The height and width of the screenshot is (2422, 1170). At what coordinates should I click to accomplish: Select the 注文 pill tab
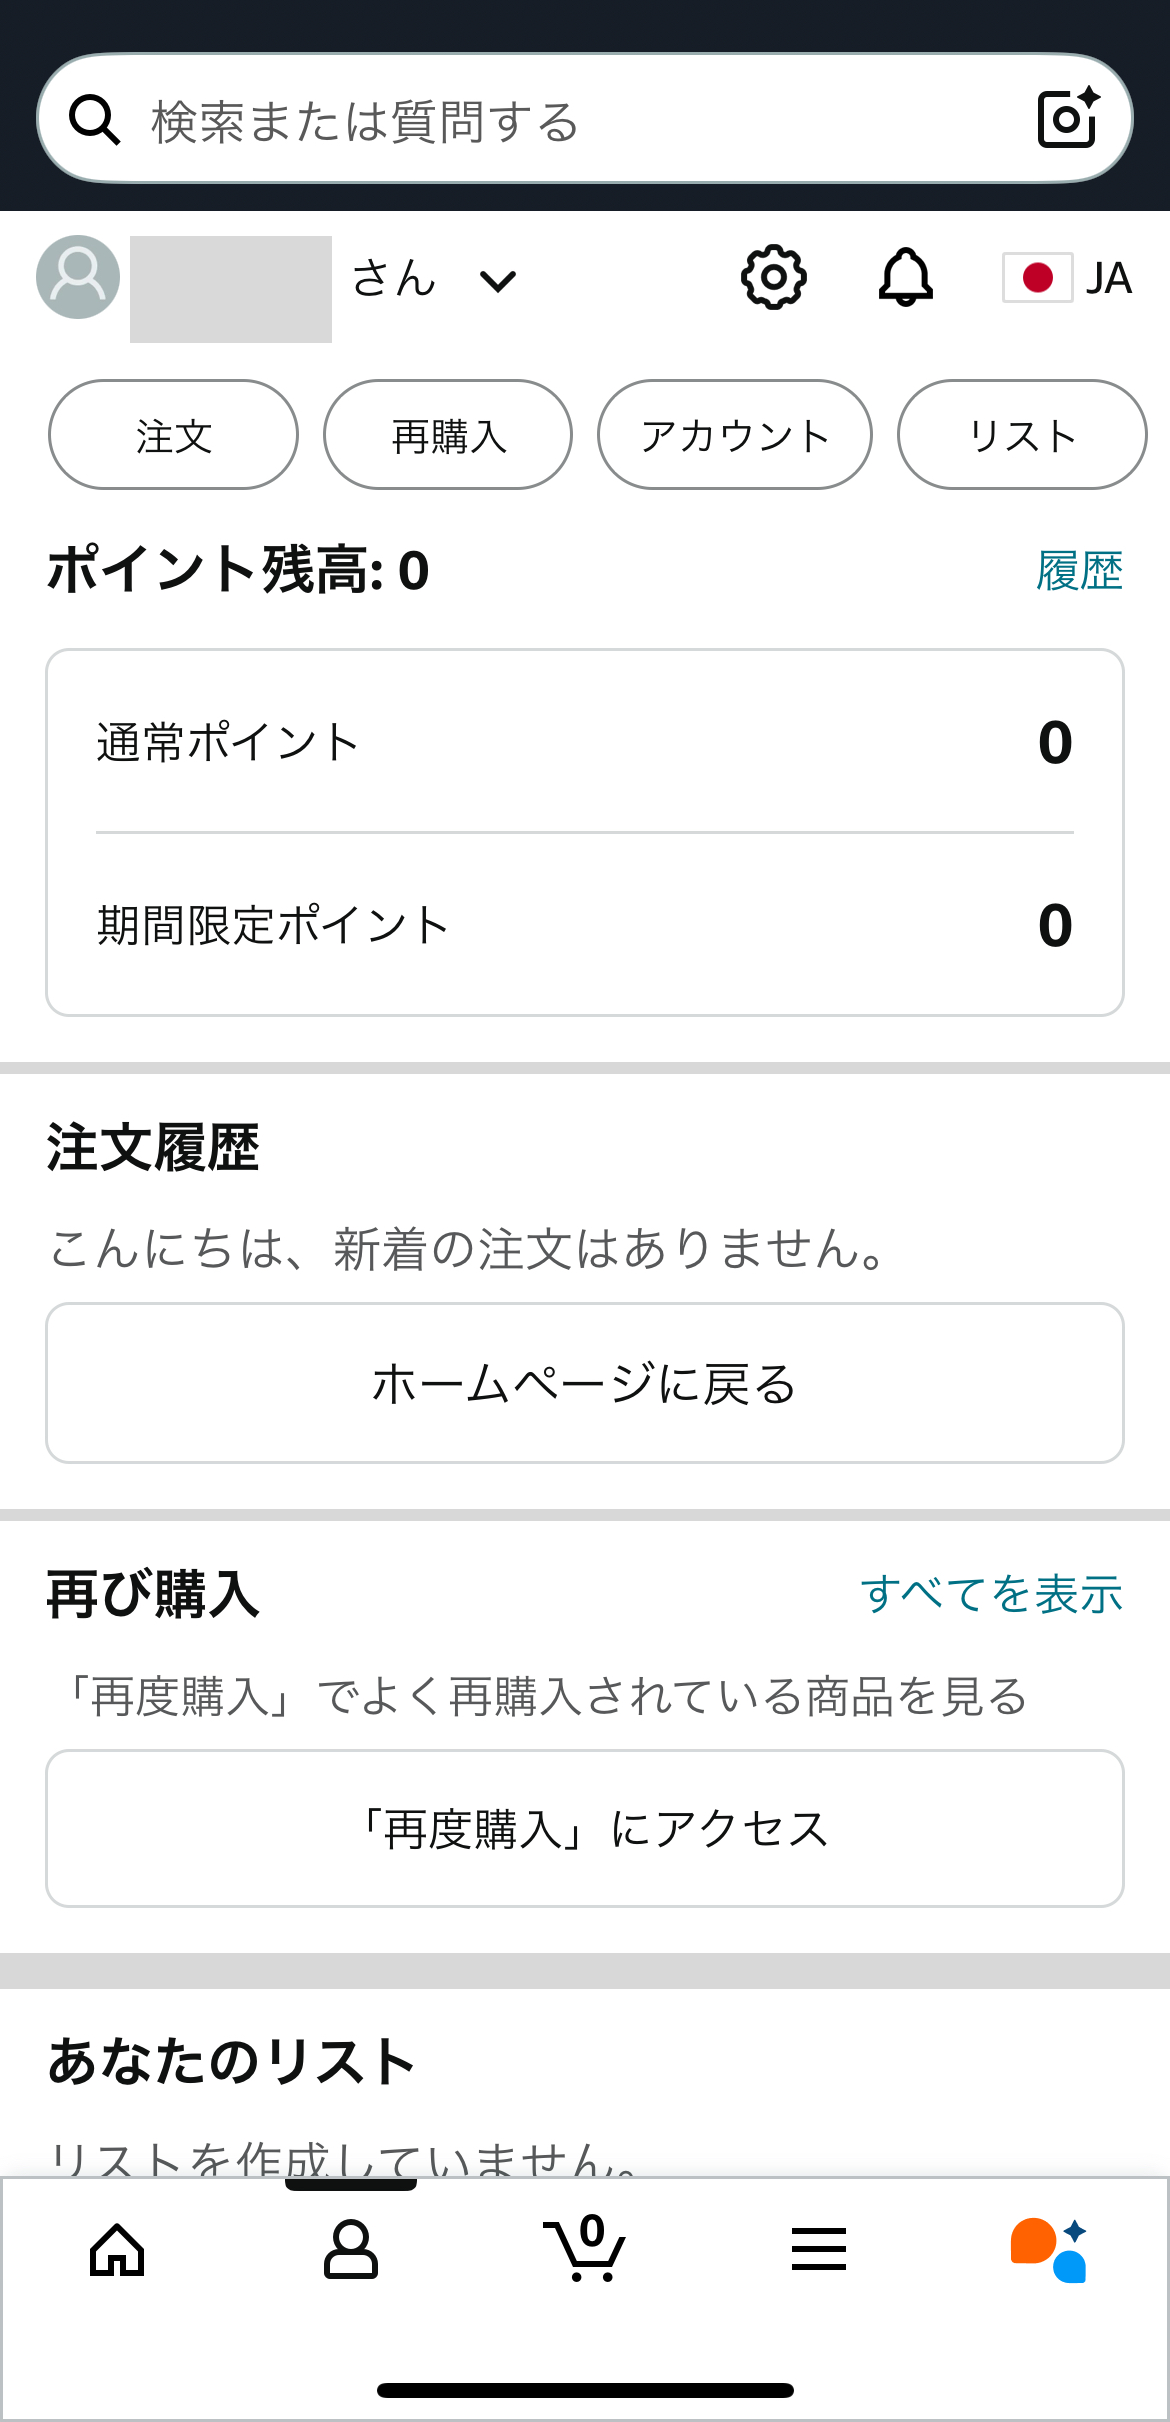[x=173, y=435]
